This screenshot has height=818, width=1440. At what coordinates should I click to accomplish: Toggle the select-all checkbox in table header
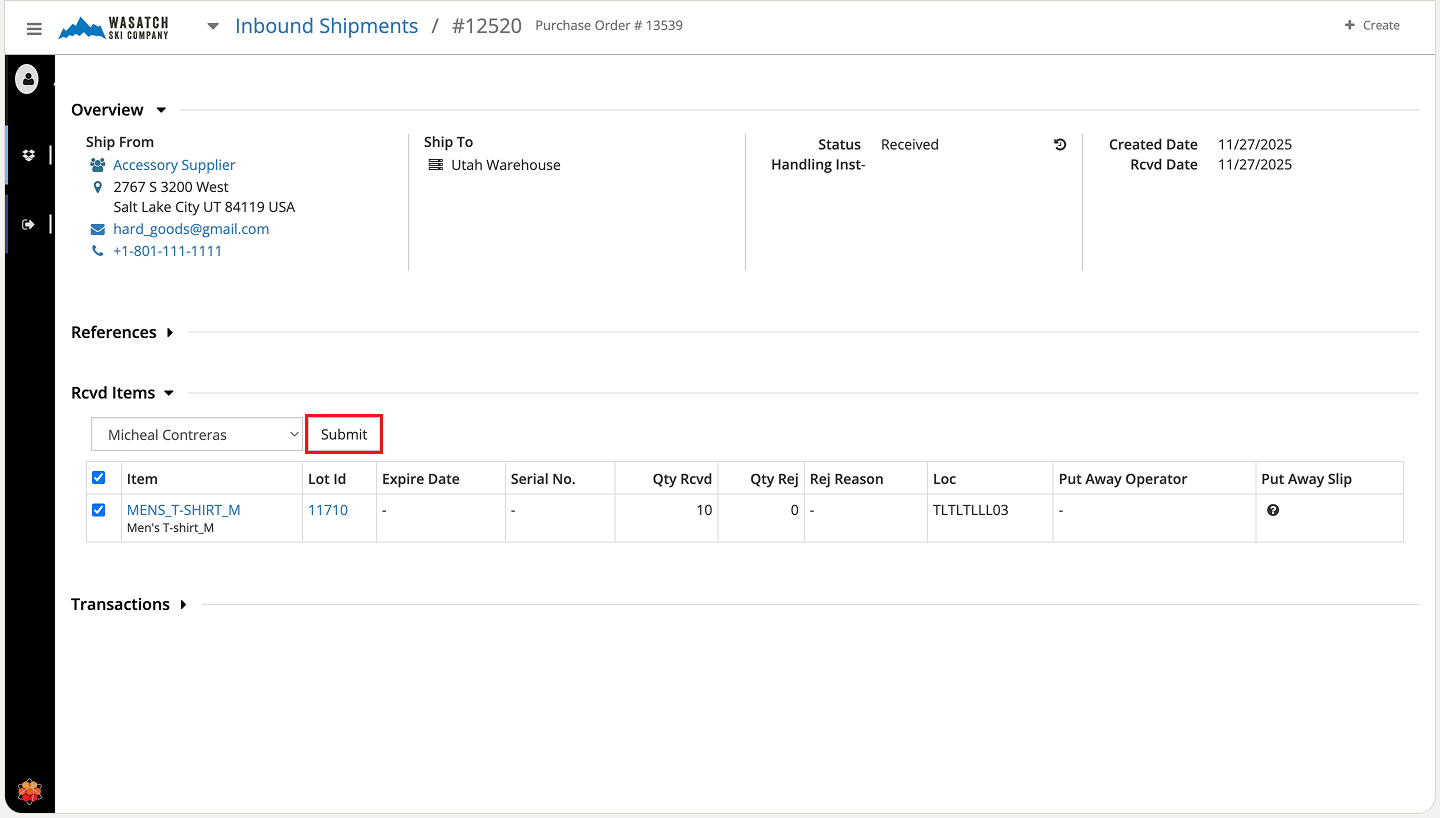click(x=99, y=478)
